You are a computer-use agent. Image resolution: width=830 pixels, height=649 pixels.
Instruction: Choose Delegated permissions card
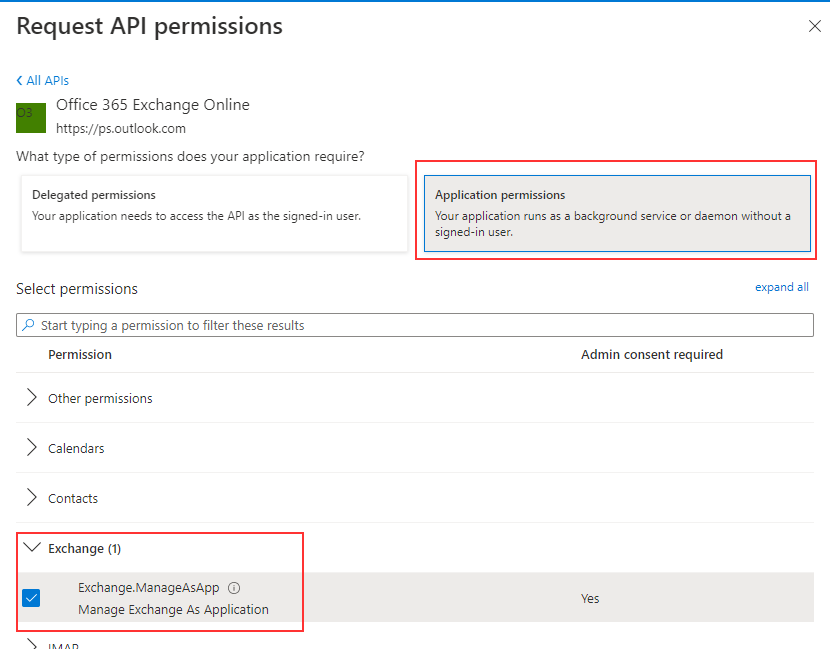[214, 213]
